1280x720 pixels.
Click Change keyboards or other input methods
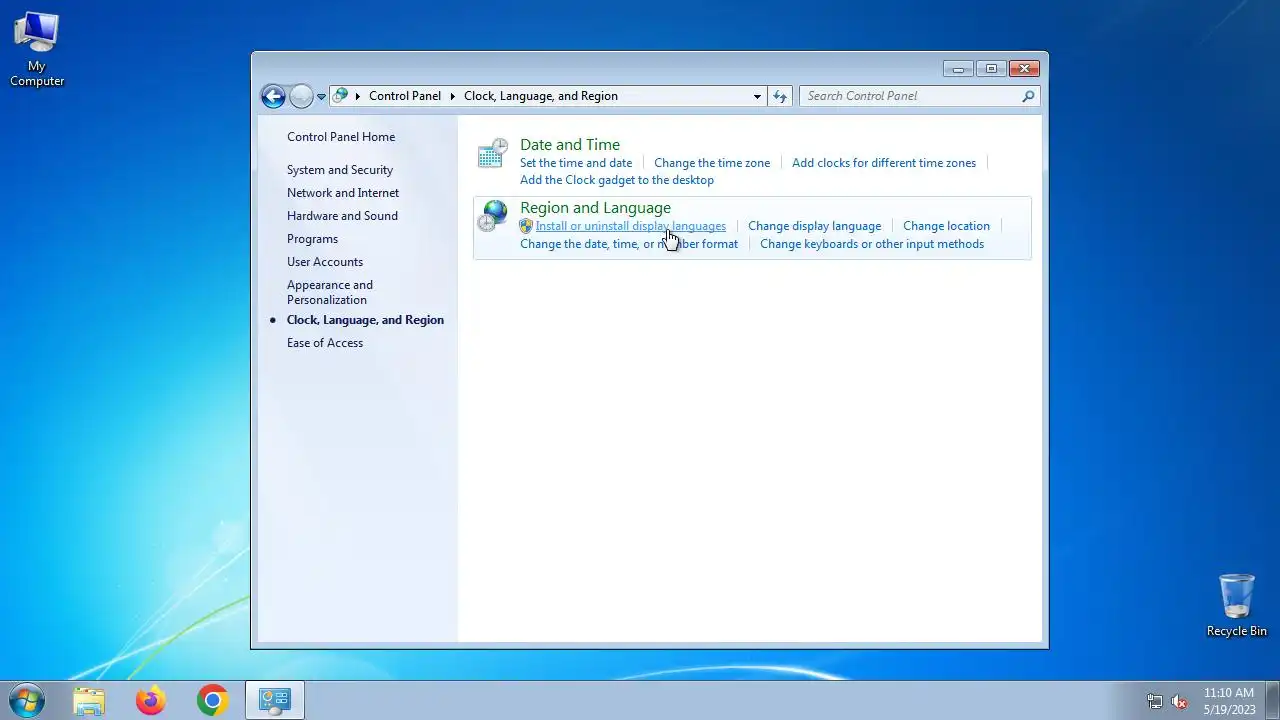click(872, 244)
